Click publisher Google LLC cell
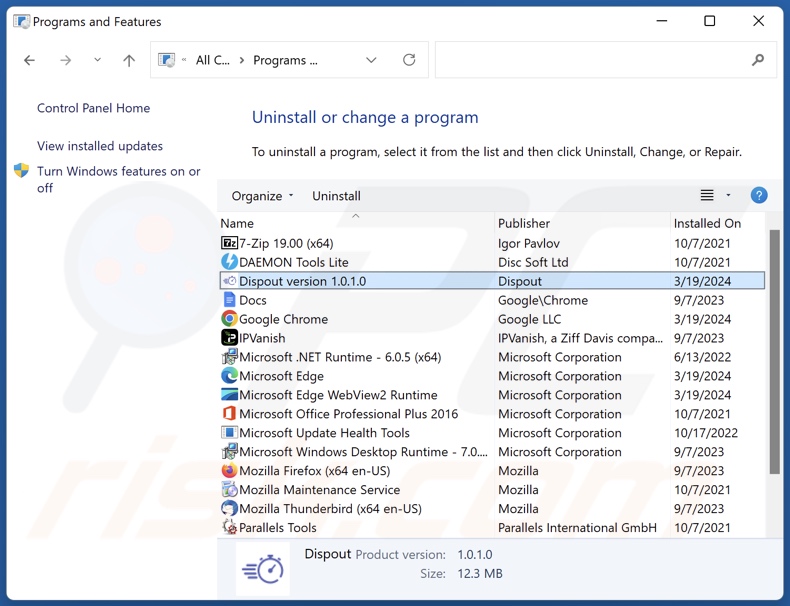Screen dimensions: 790x606 529,319
